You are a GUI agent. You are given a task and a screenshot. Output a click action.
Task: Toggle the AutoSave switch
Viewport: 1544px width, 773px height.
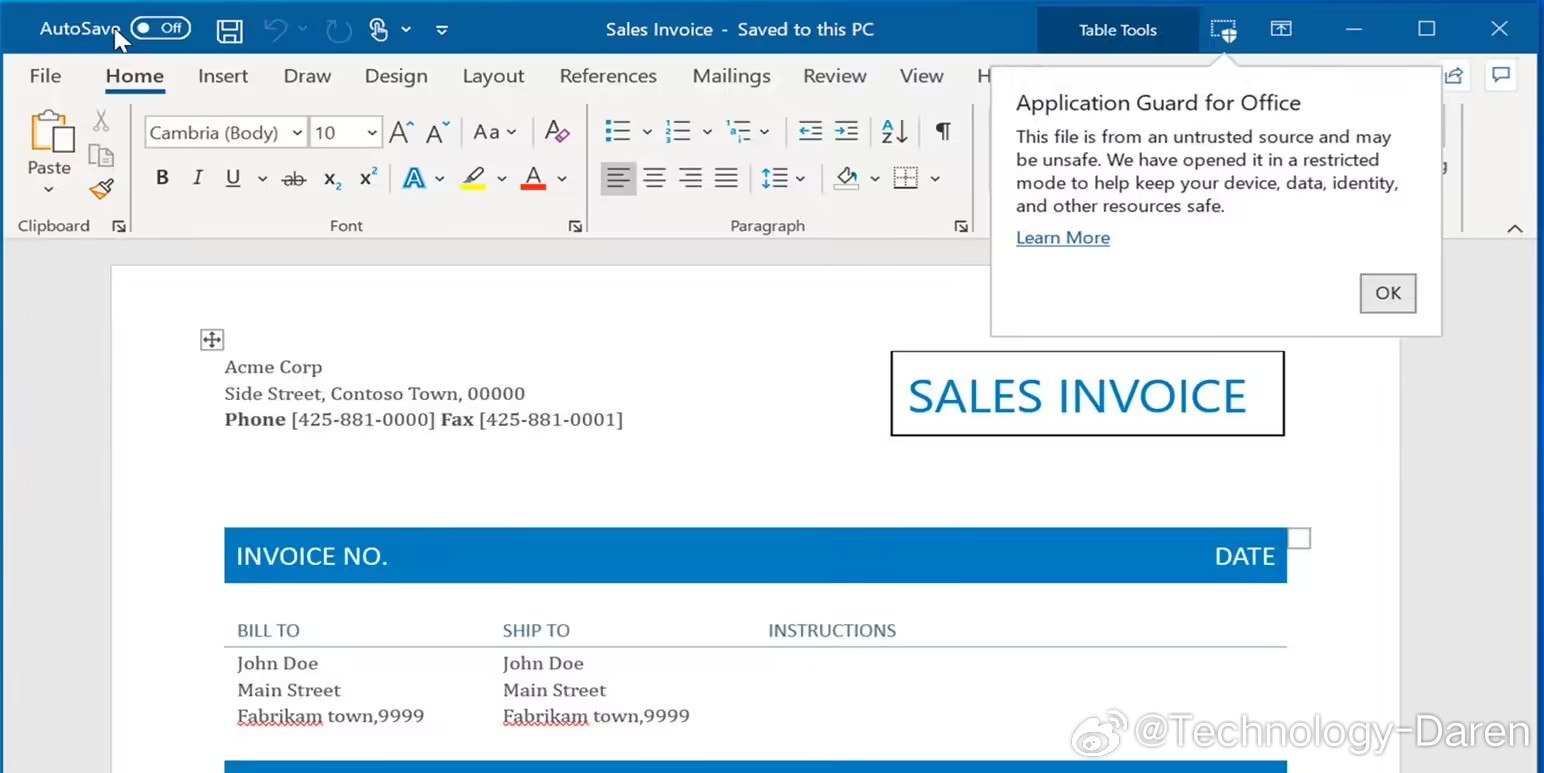click(160, 28)
